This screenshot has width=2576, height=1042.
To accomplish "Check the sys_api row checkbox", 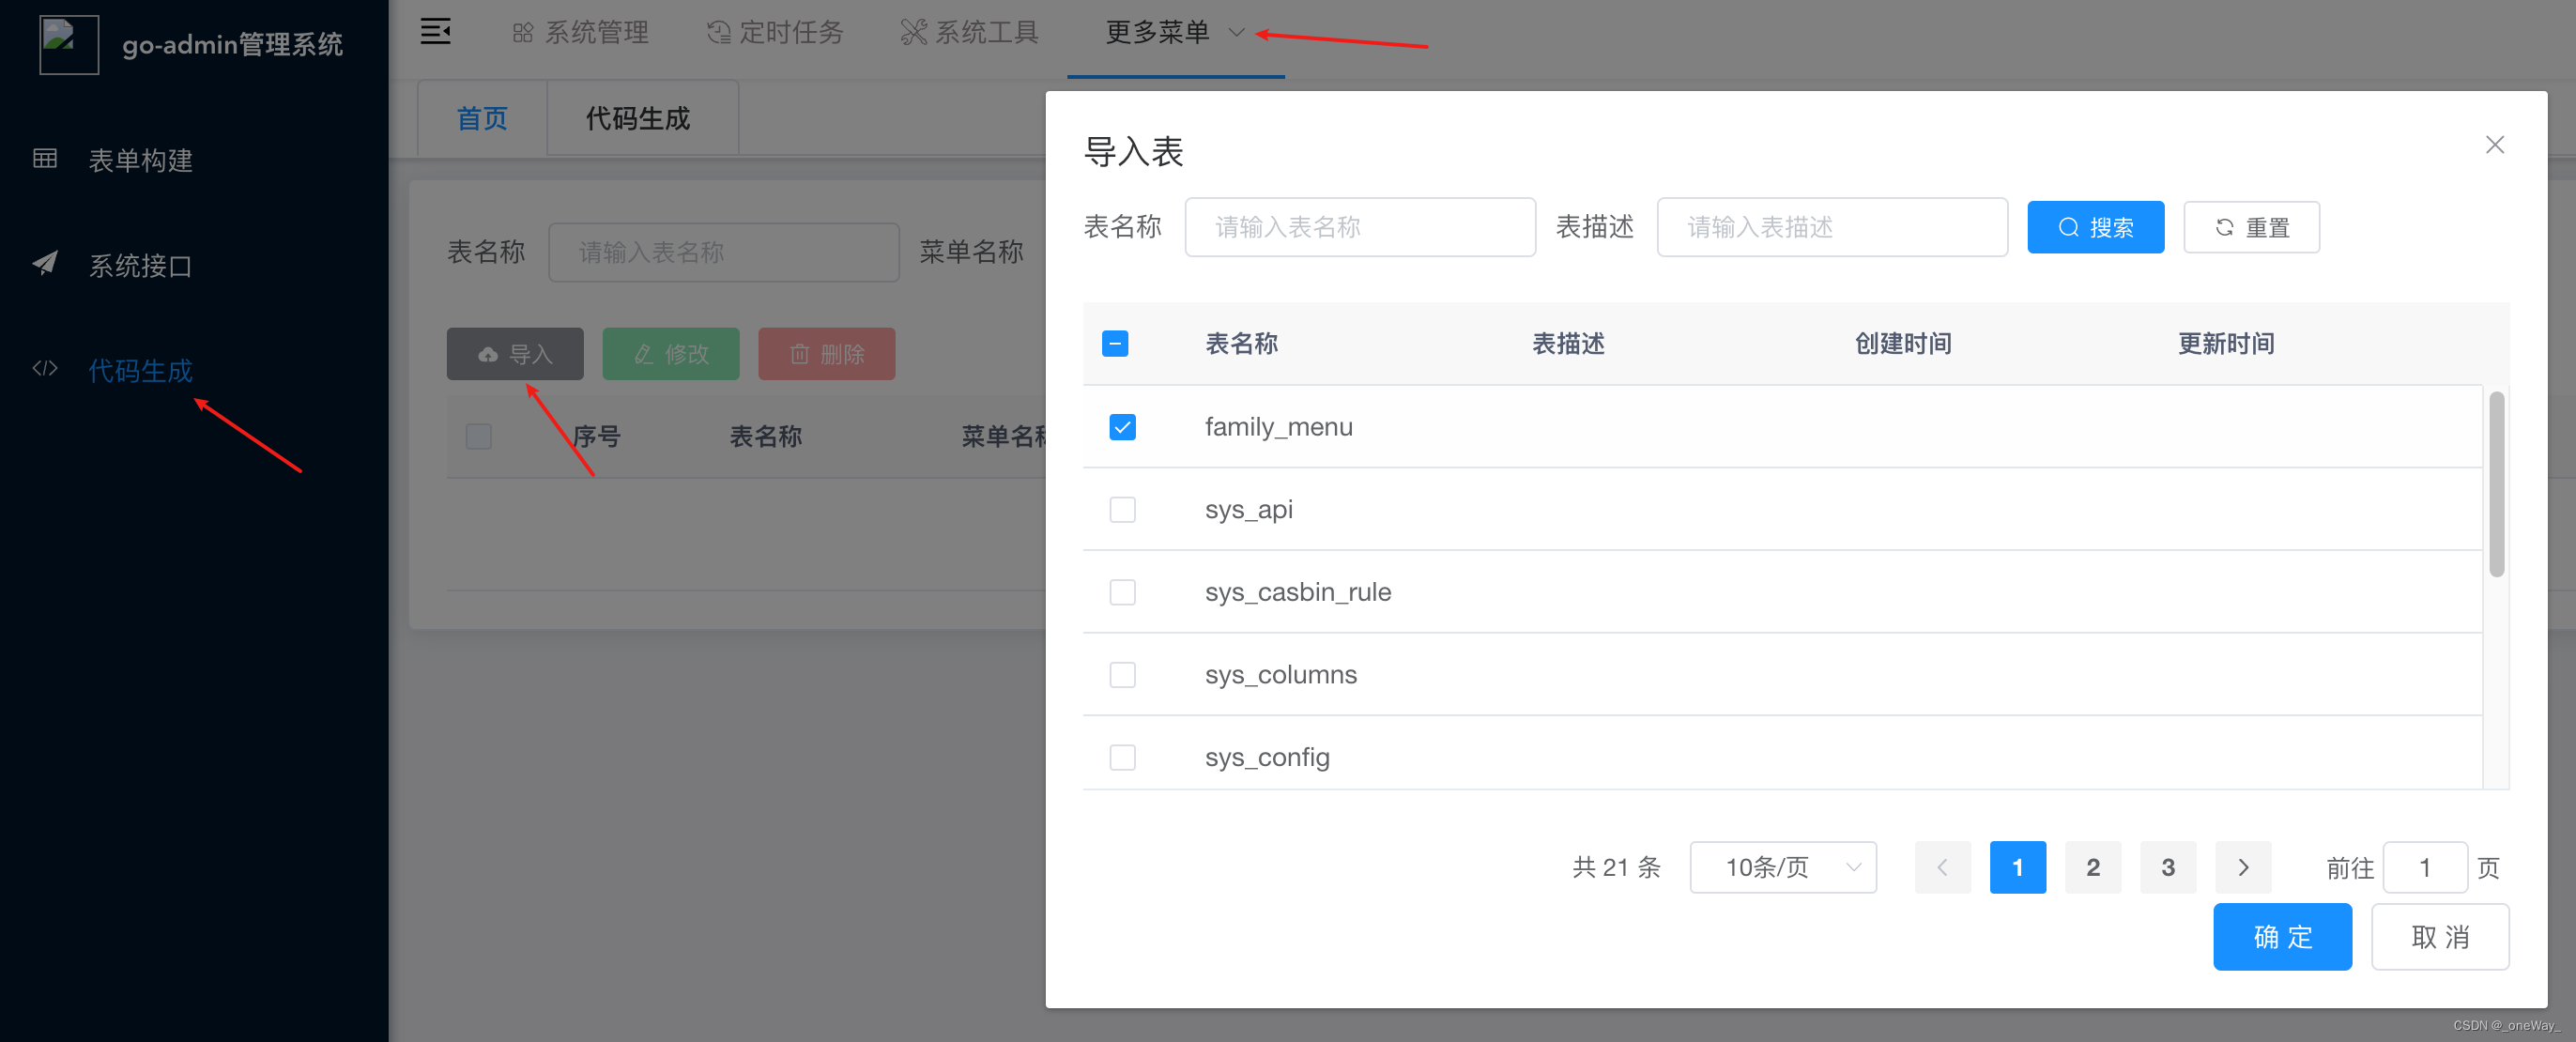I will coord(1122,510).
